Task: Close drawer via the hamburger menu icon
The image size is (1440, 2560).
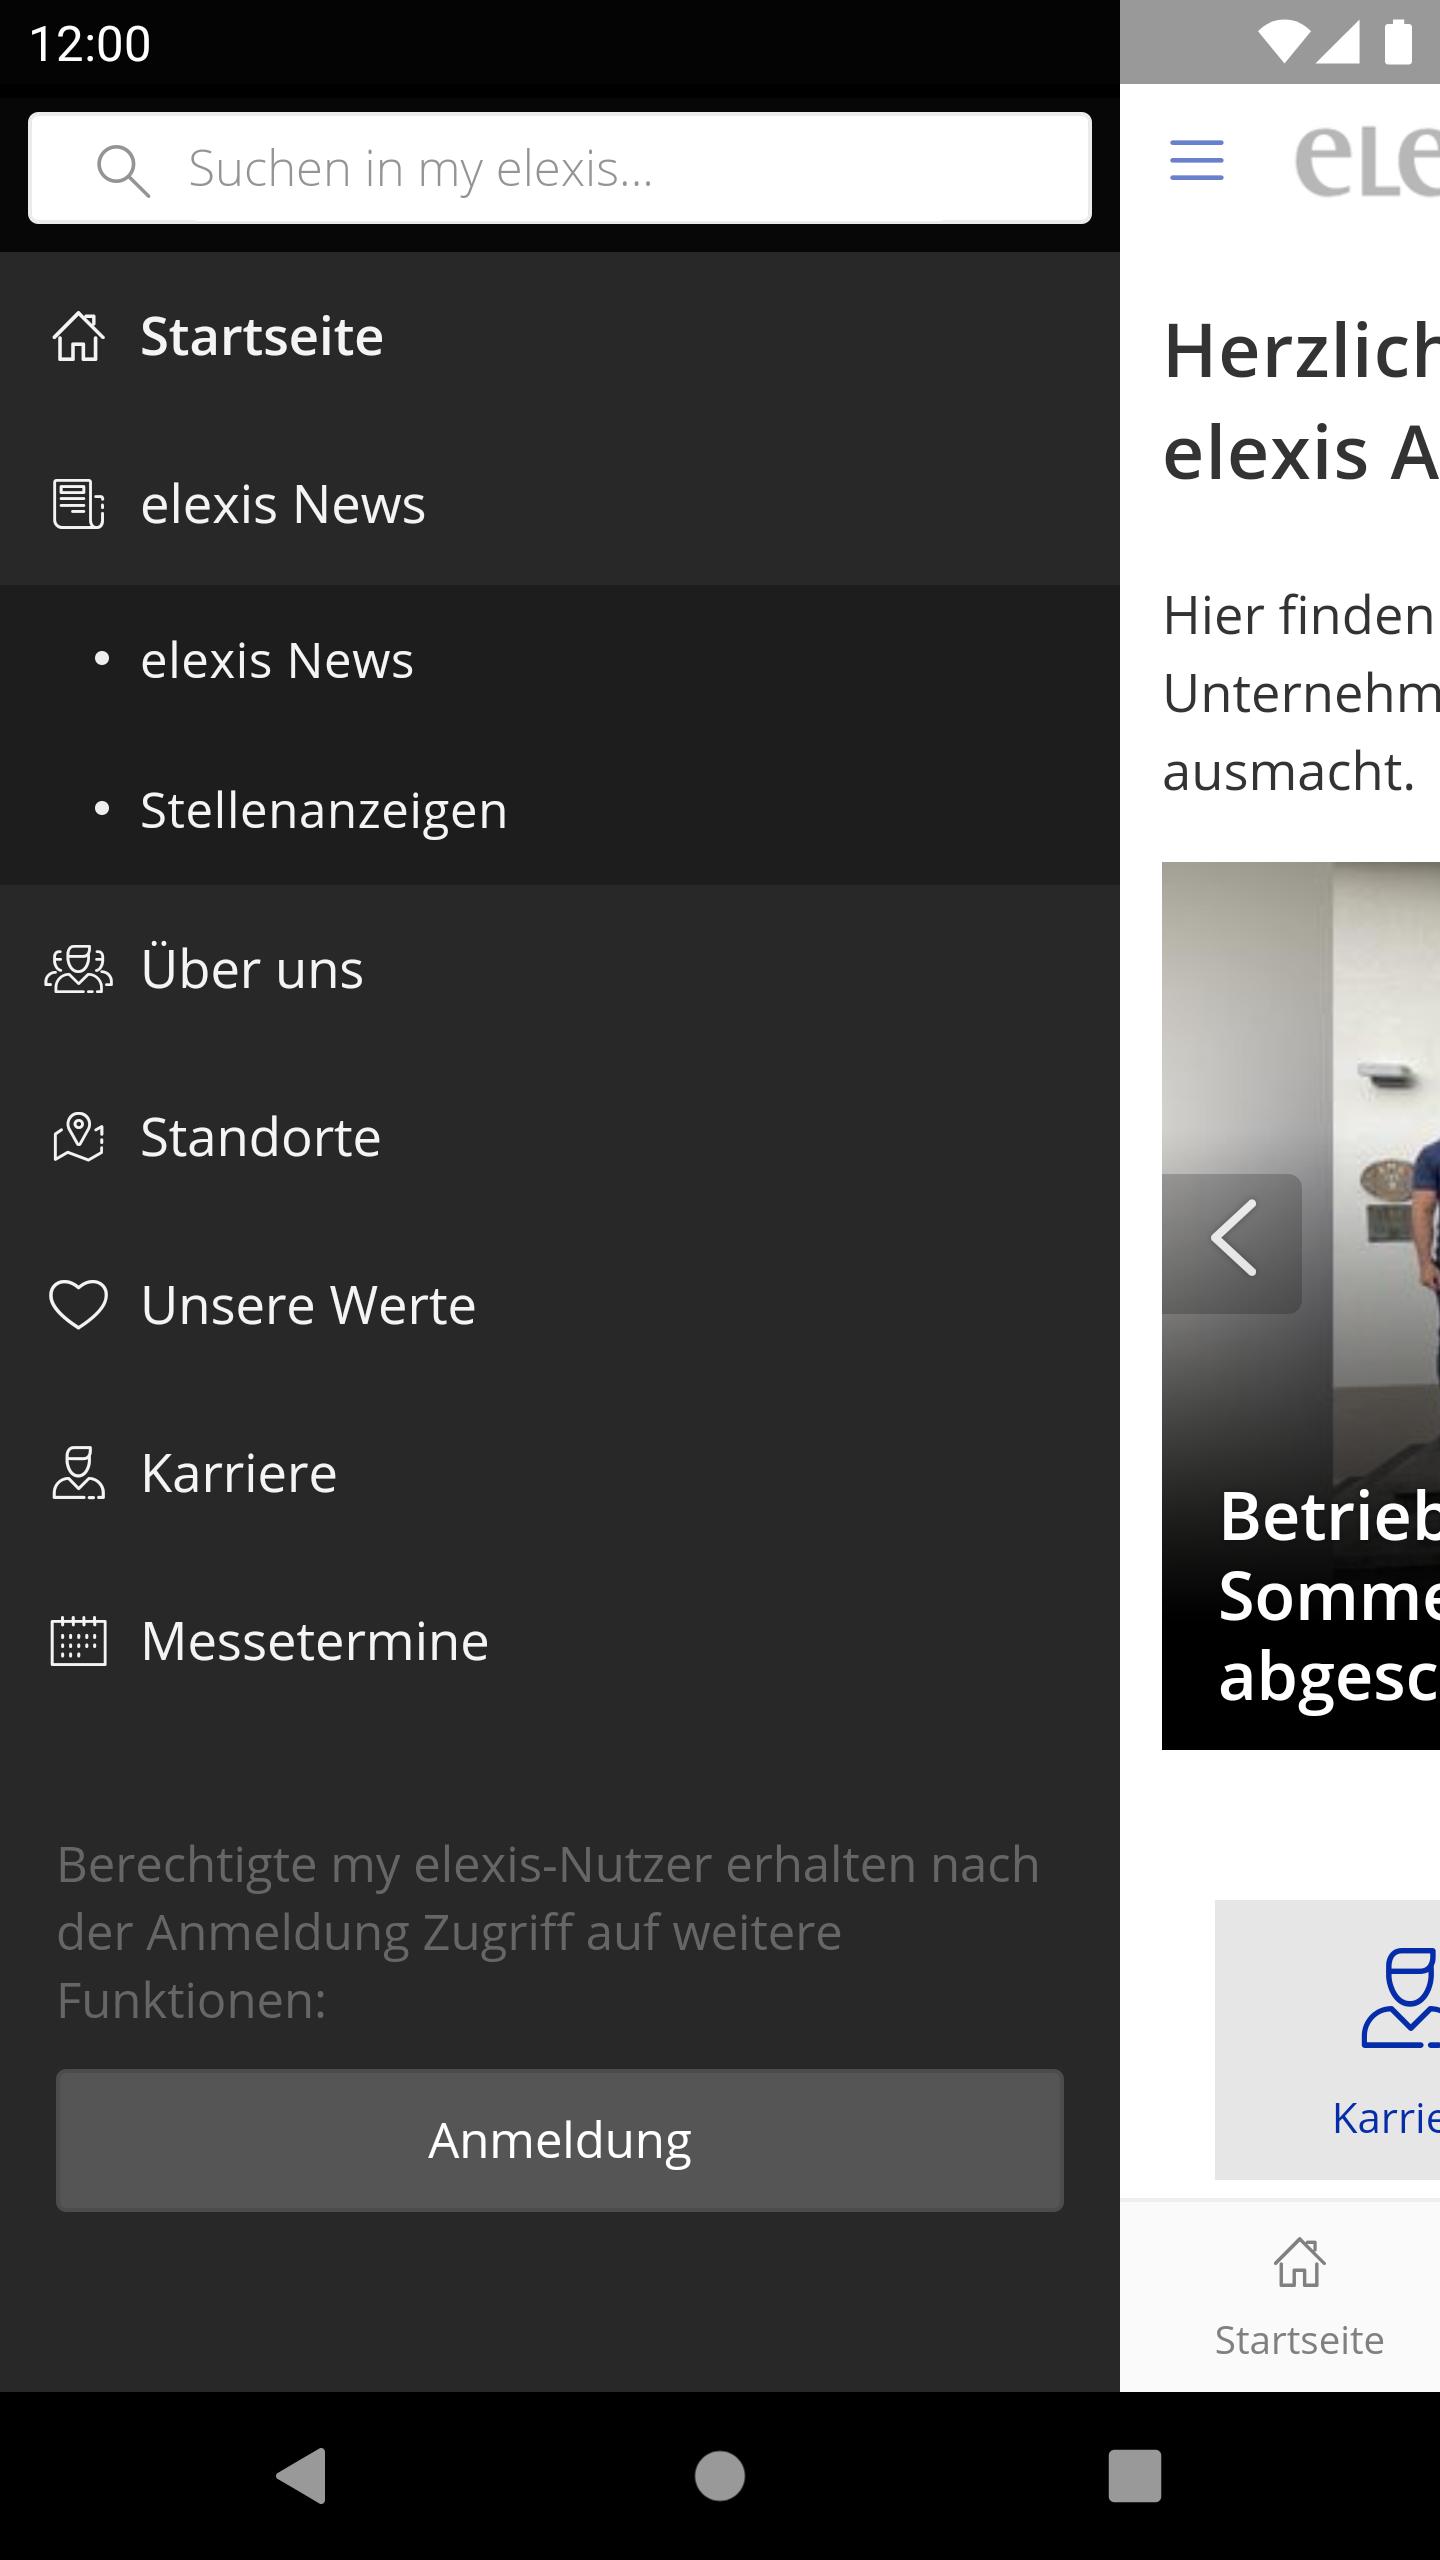Action: [1197, 160]
